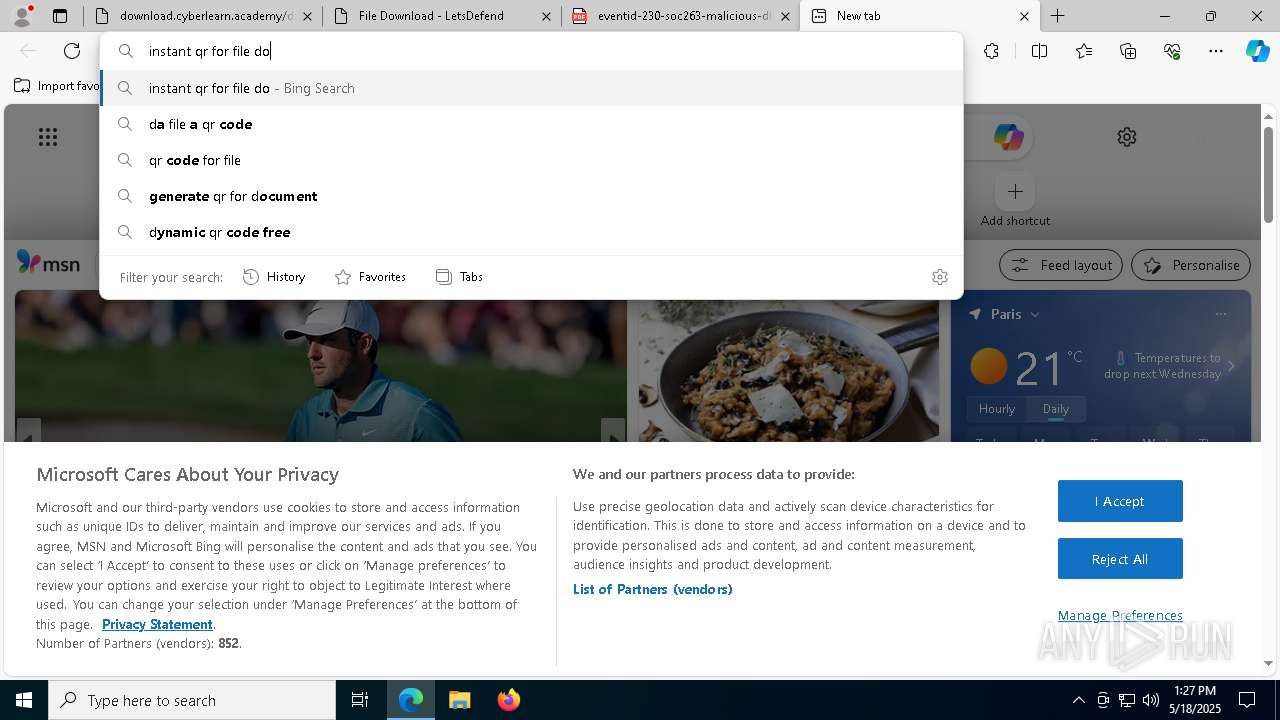Open weather card more options ellipsis

pos(1220,314)
